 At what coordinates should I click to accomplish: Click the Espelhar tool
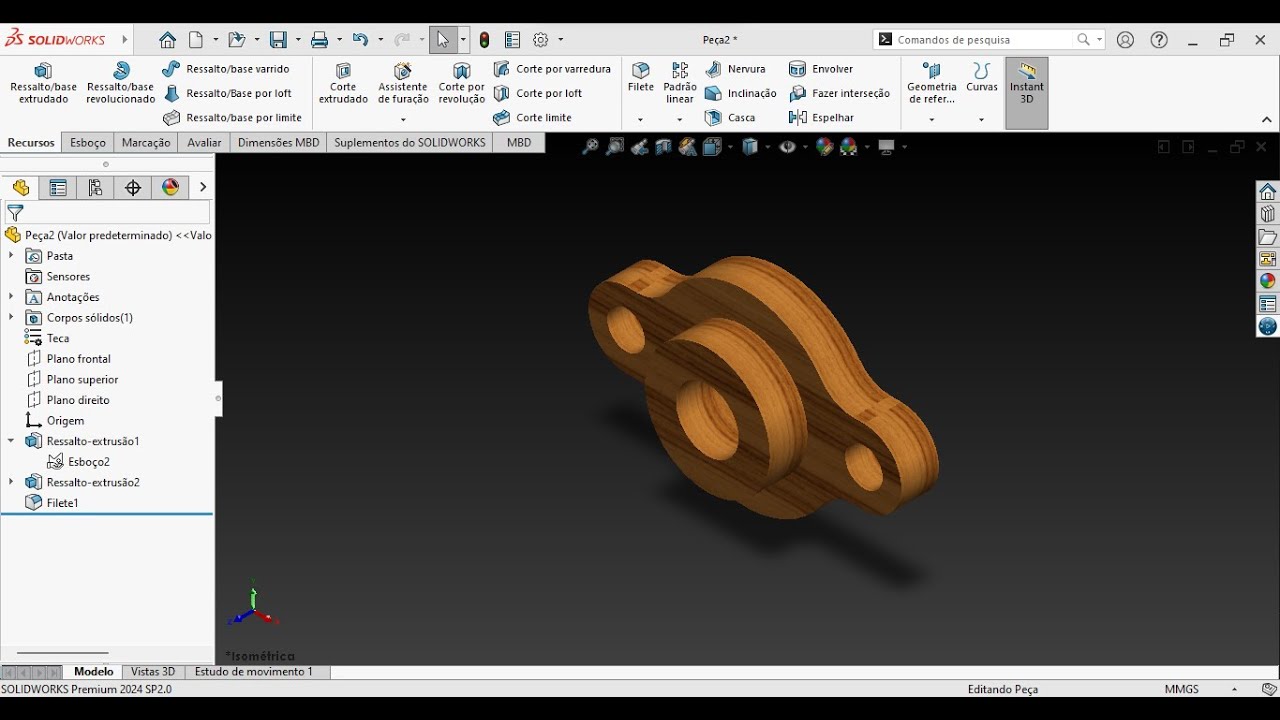click(822, 118)
